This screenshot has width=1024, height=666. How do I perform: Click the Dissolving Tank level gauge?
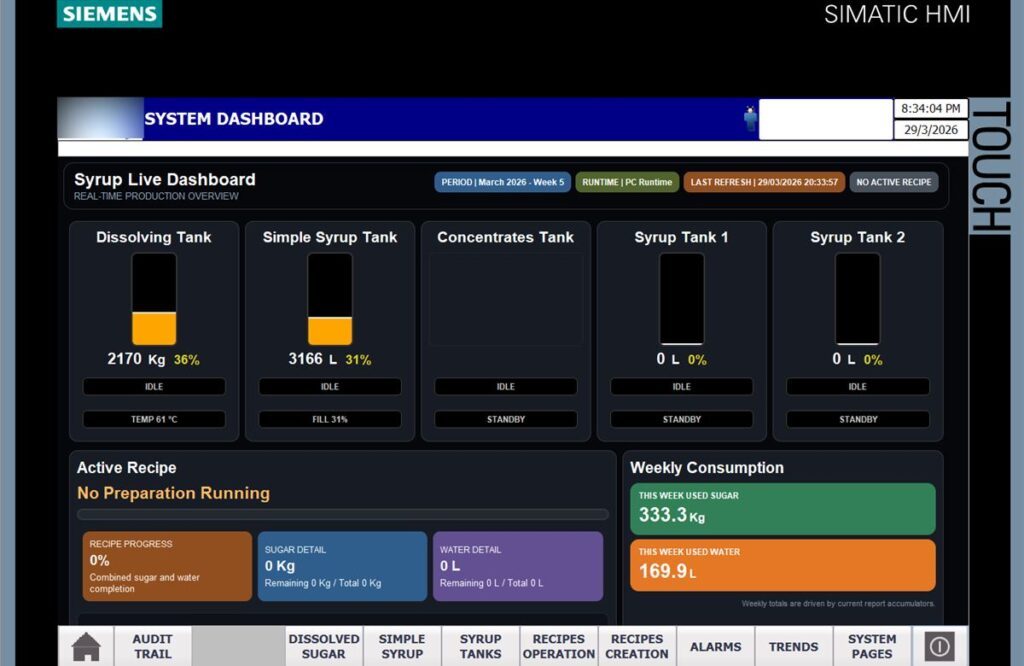154,299
